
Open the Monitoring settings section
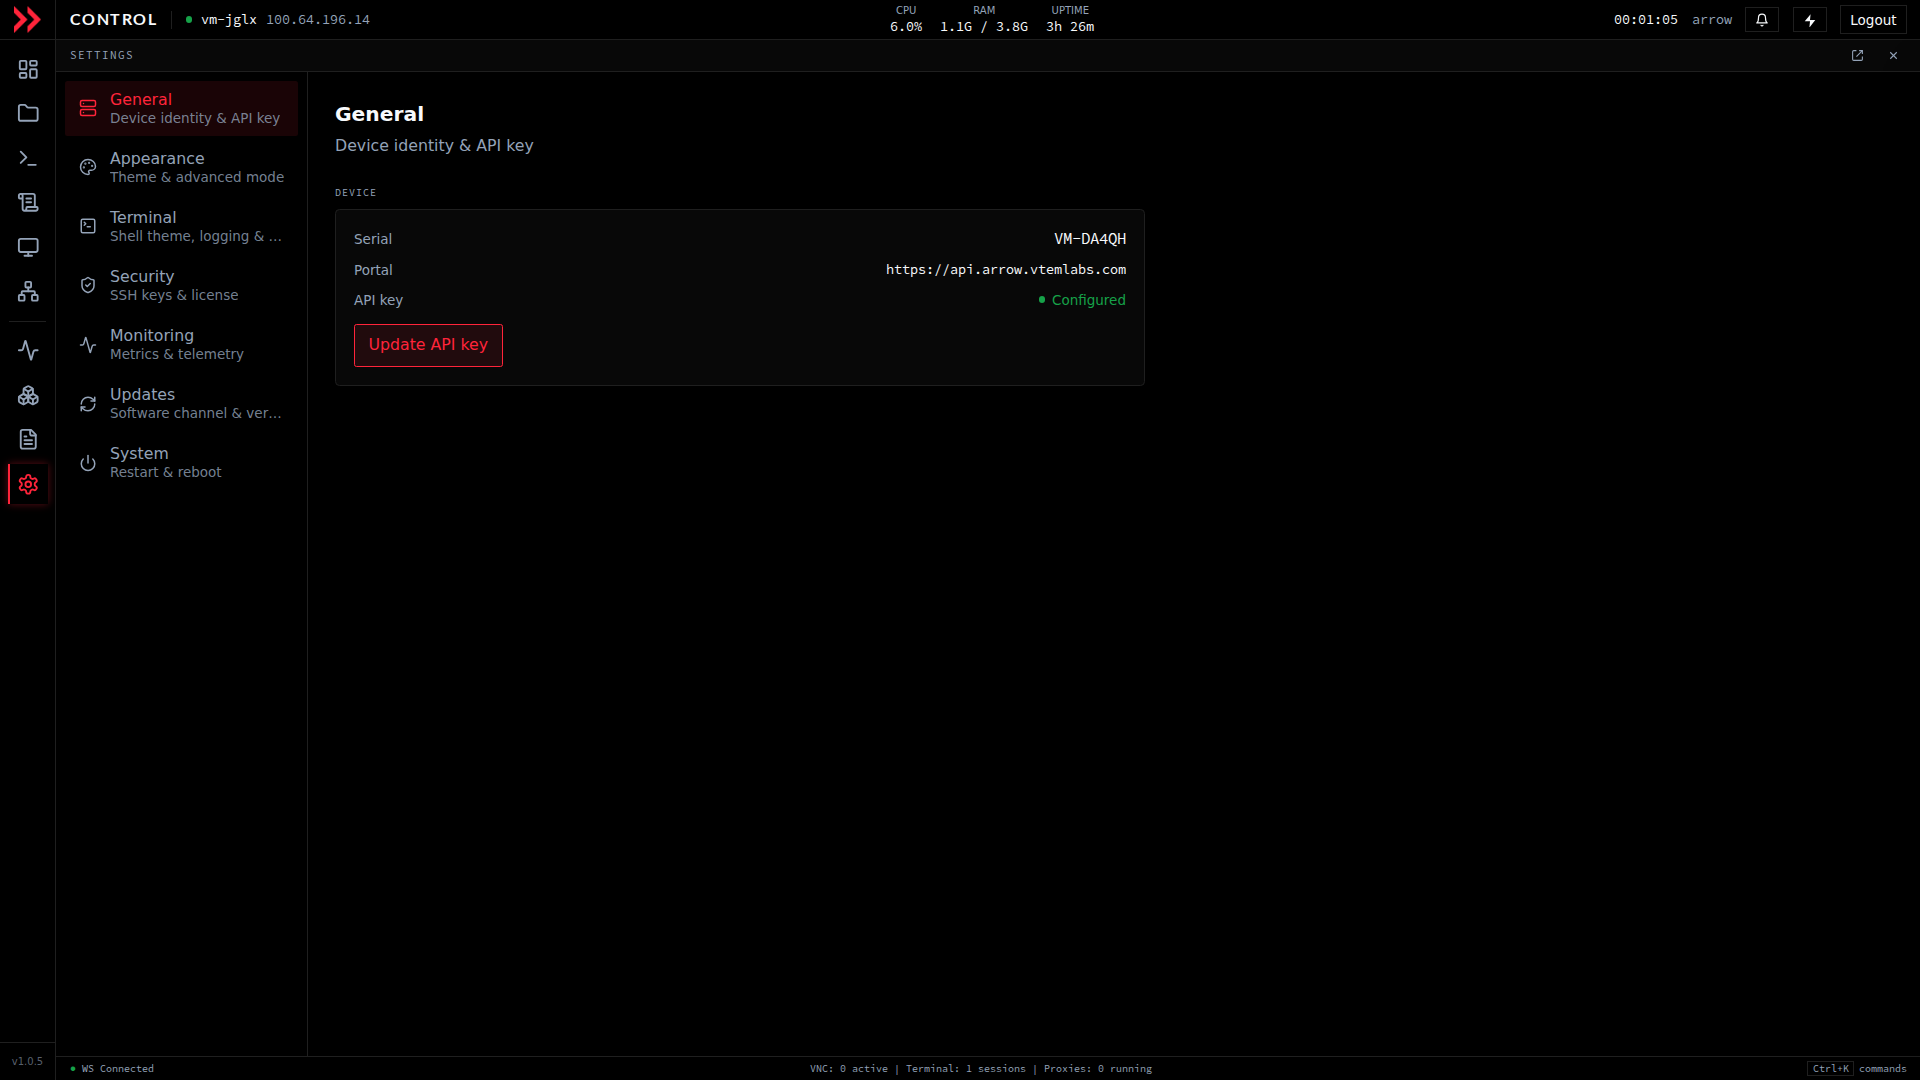click(182, 344)
